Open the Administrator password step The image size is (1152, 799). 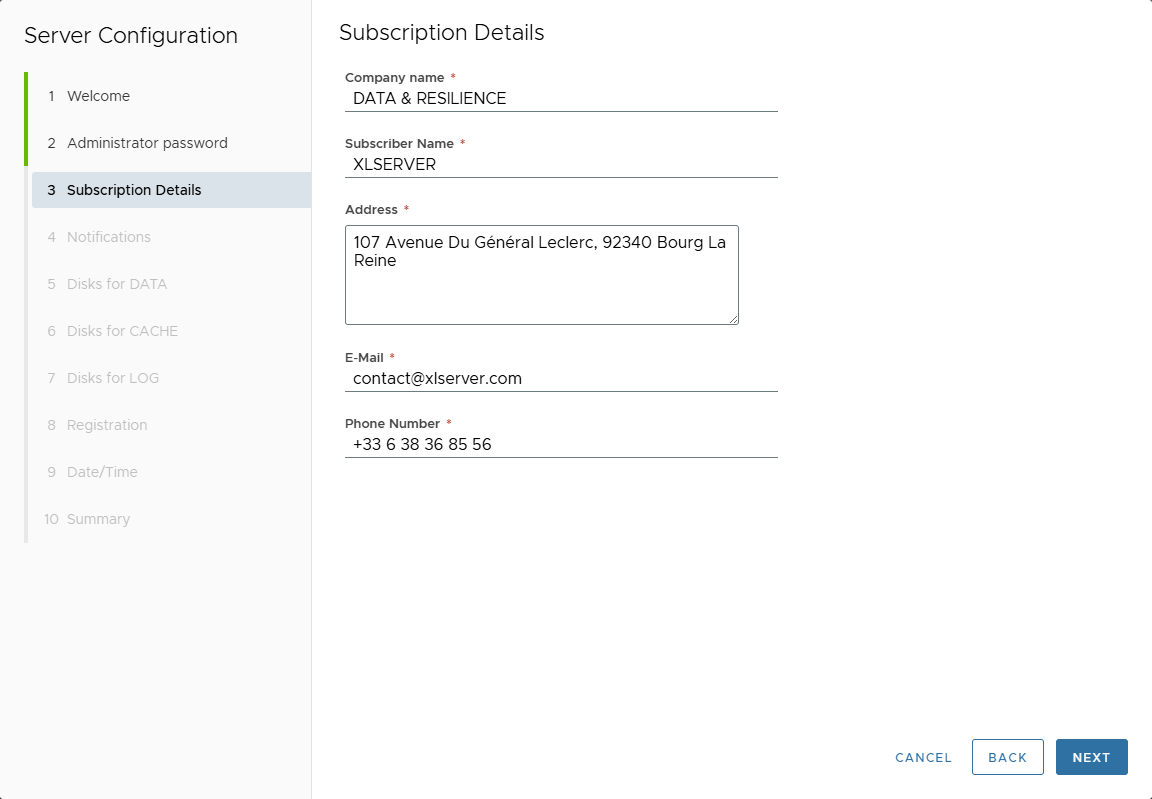(146, 143)
